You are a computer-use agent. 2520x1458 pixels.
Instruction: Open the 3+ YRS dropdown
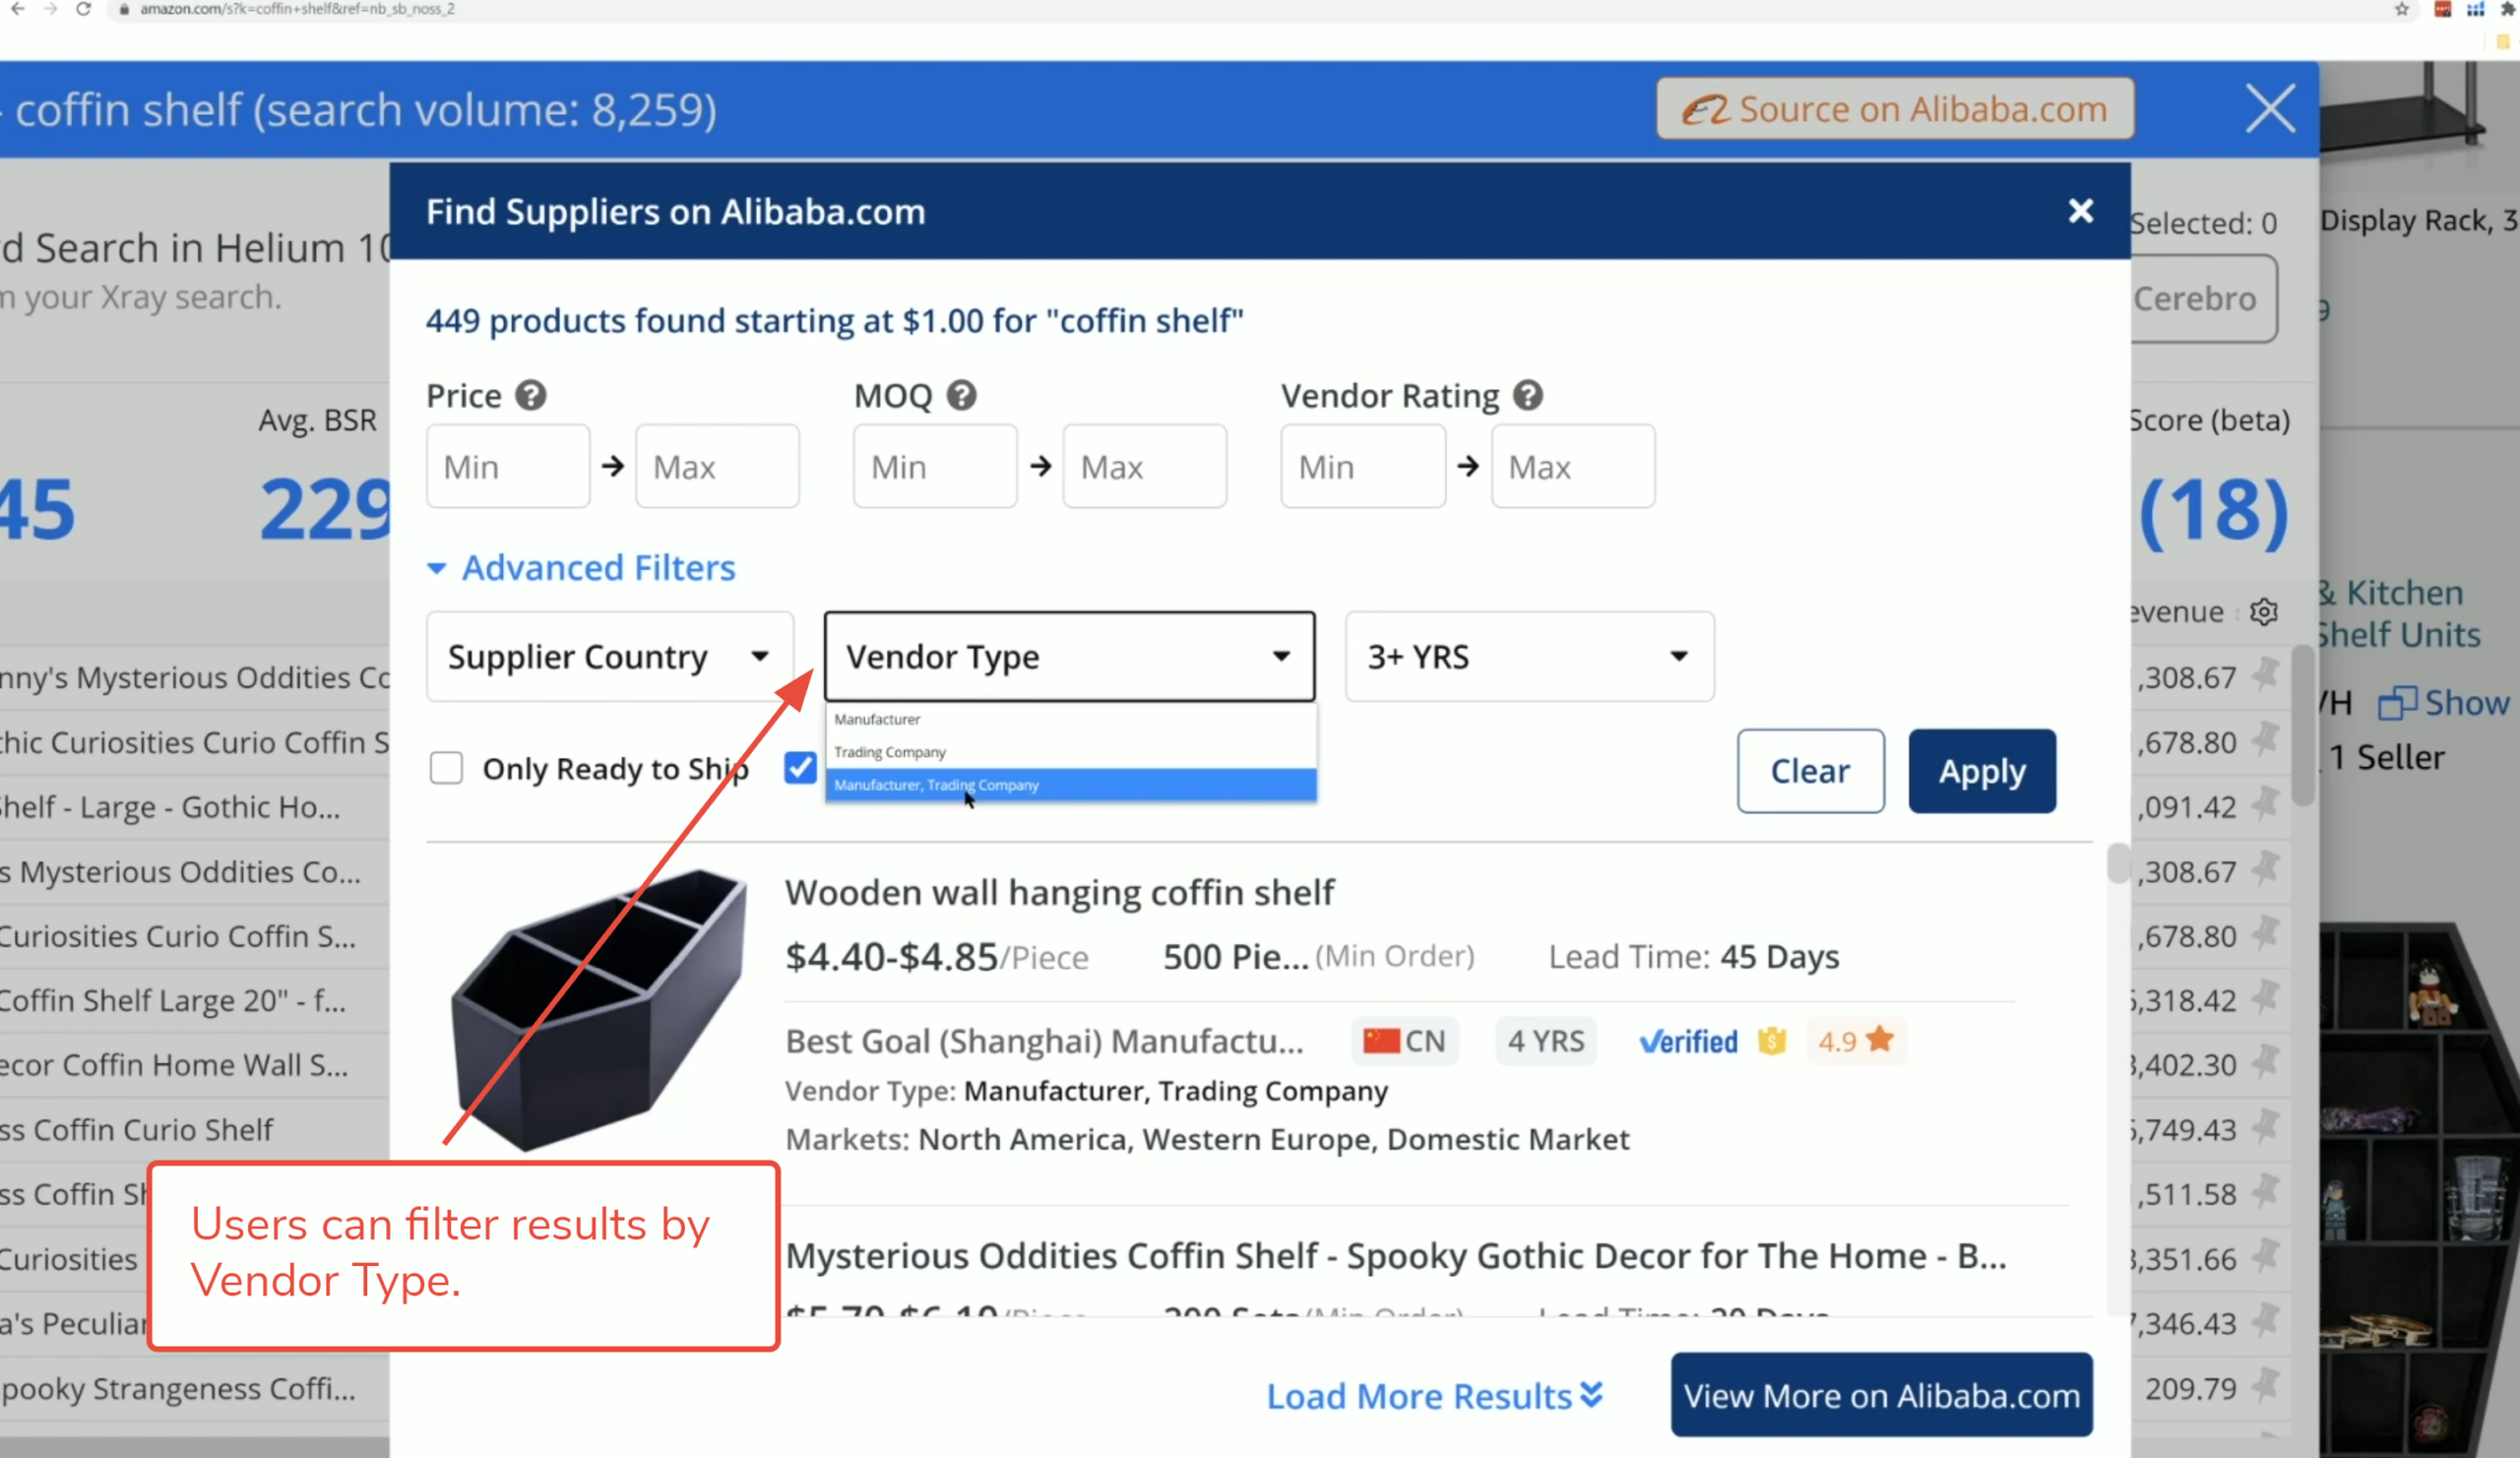click(1528, 656)
